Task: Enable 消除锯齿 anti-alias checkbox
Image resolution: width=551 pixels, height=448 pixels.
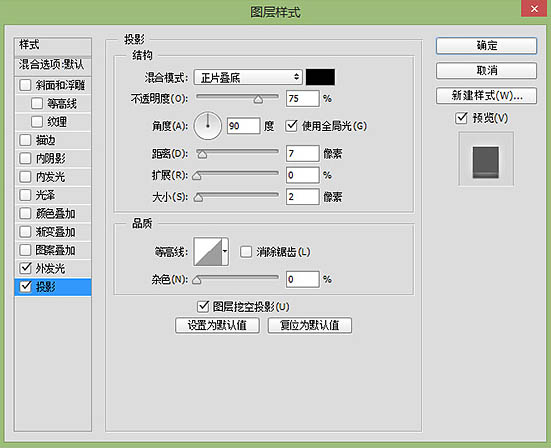Action: (x=246, y=252)
